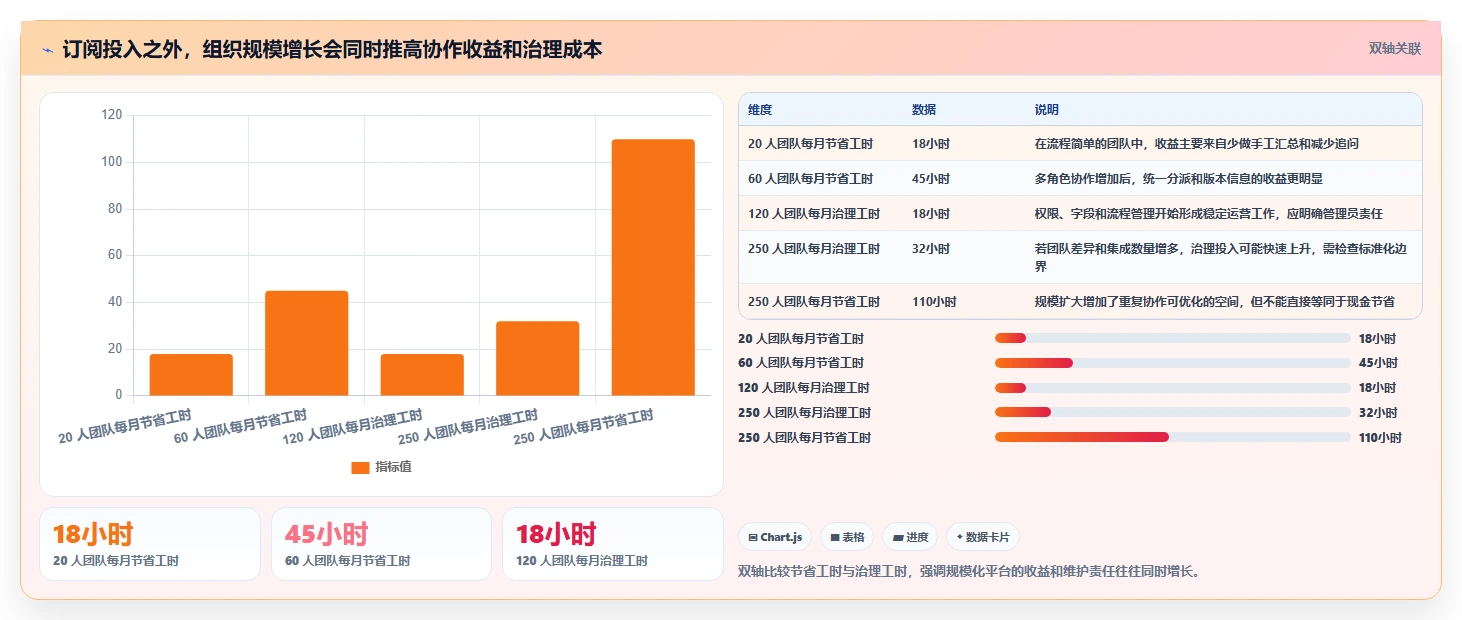Click the 表格 tag
Image resolution: width=1462 pixels, height=620 pixels.
pos(847,537)
